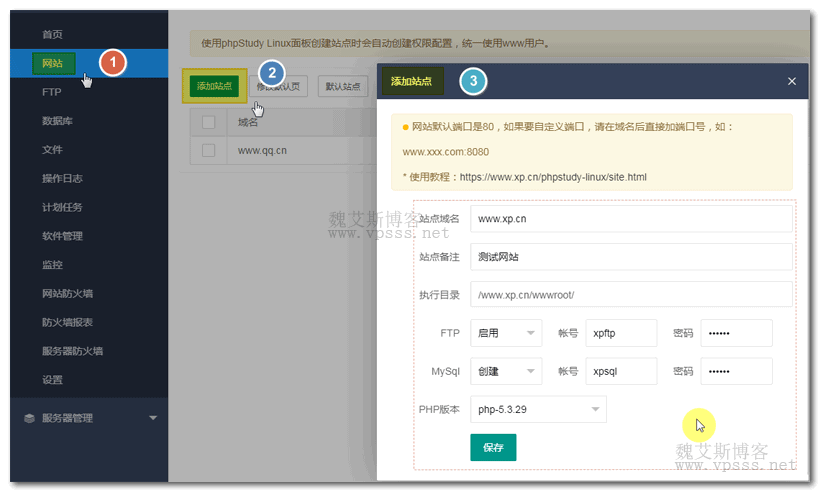This screenshot has width=821, height=493.
Task: Check the www.qq.cn row checkbox
Action: click(209, 150)
